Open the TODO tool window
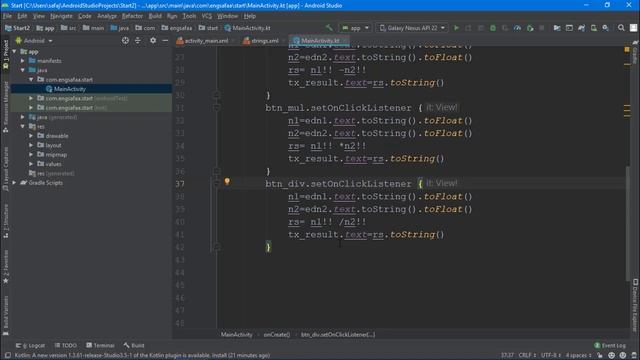 [66, 345]
